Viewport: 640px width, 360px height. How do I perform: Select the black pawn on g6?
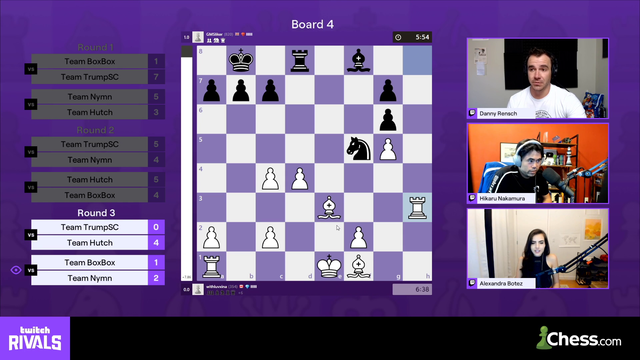click(388, 119)
